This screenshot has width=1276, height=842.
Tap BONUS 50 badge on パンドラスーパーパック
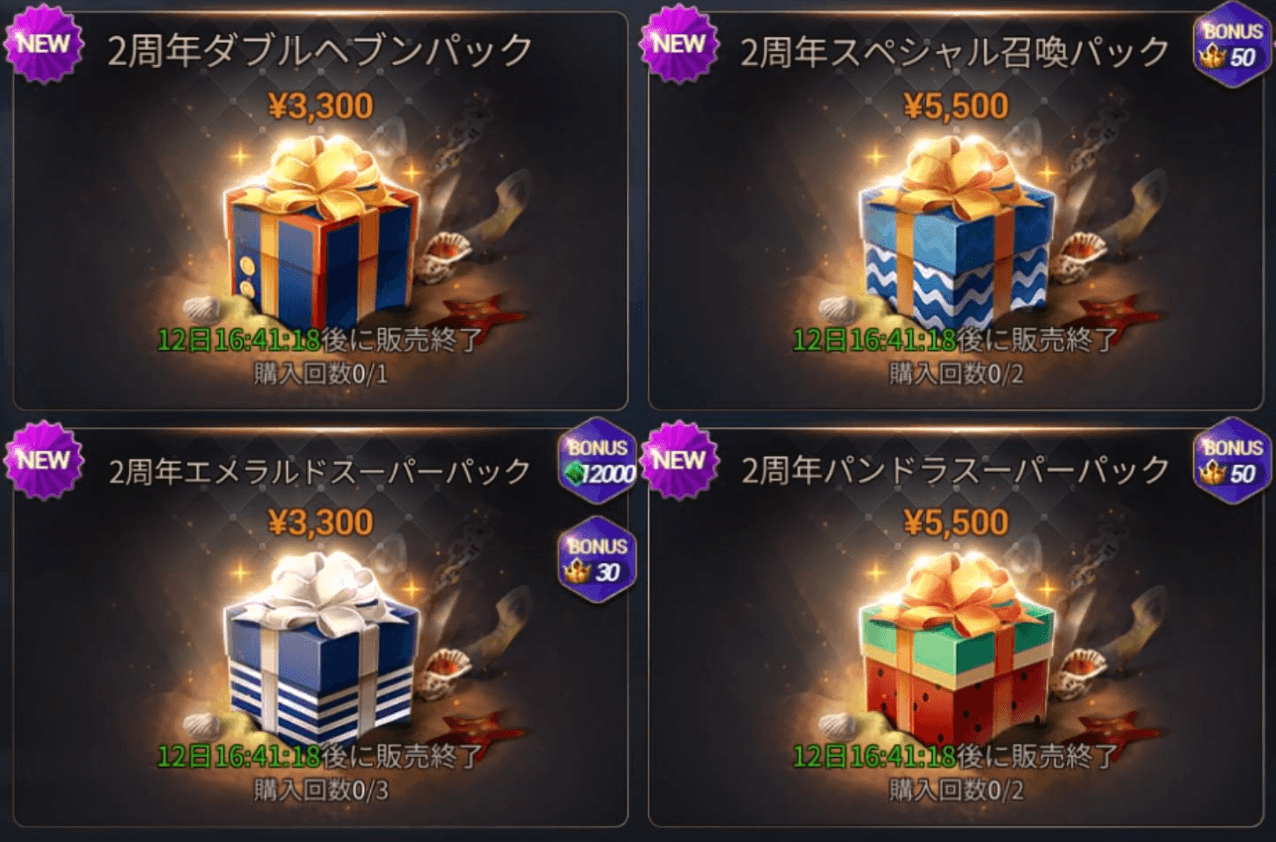coord(1231,461)
